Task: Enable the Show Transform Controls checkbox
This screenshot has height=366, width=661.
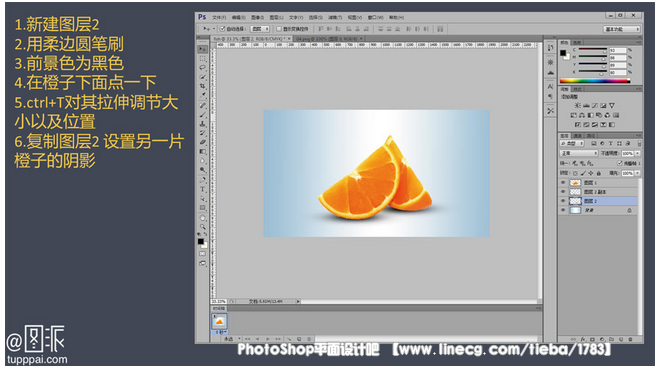Action: point(279,29)
